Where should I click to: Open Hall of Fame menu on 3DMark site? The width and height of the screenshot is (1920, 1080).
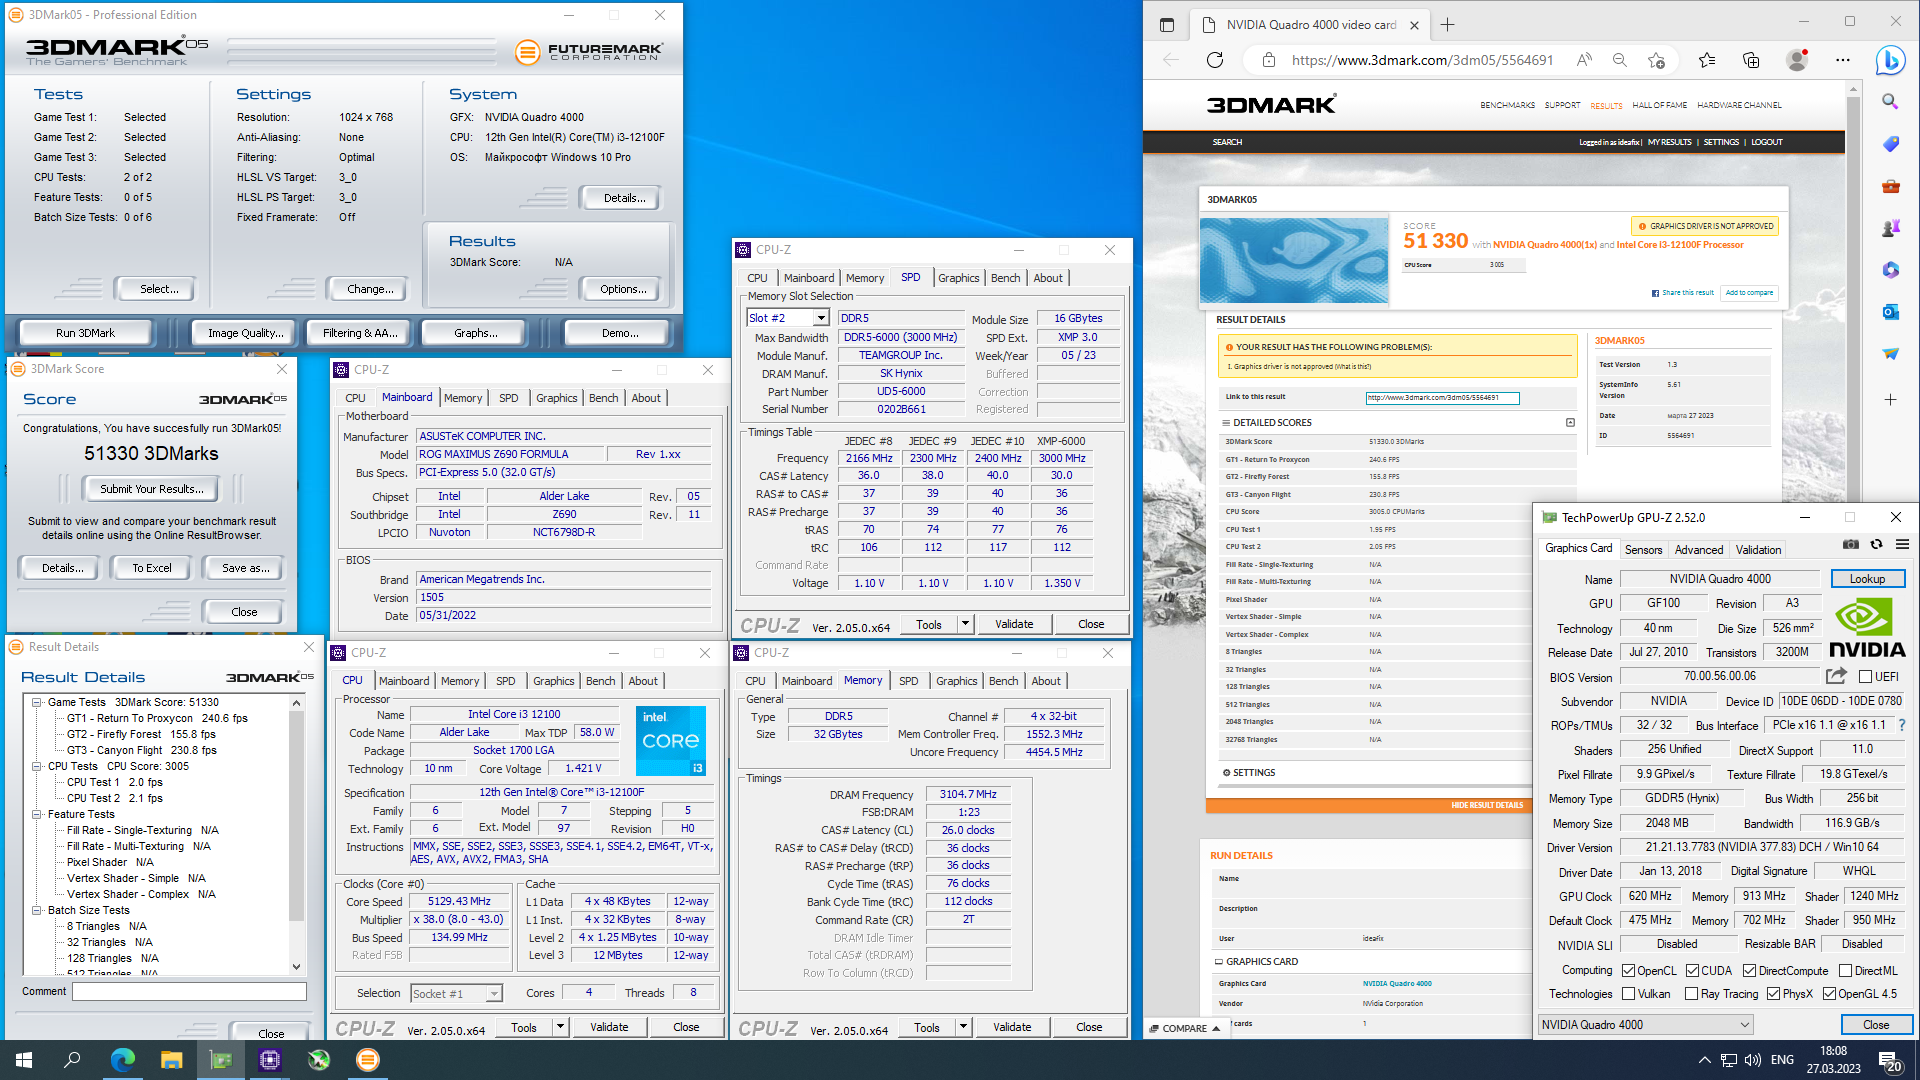1659,105
